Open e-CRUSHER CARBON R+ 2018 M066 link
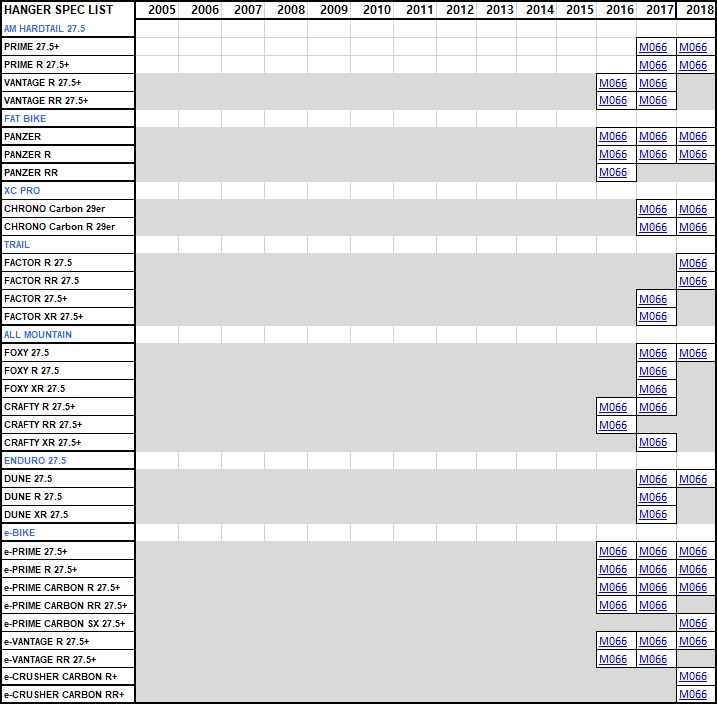 coord(693,676)
